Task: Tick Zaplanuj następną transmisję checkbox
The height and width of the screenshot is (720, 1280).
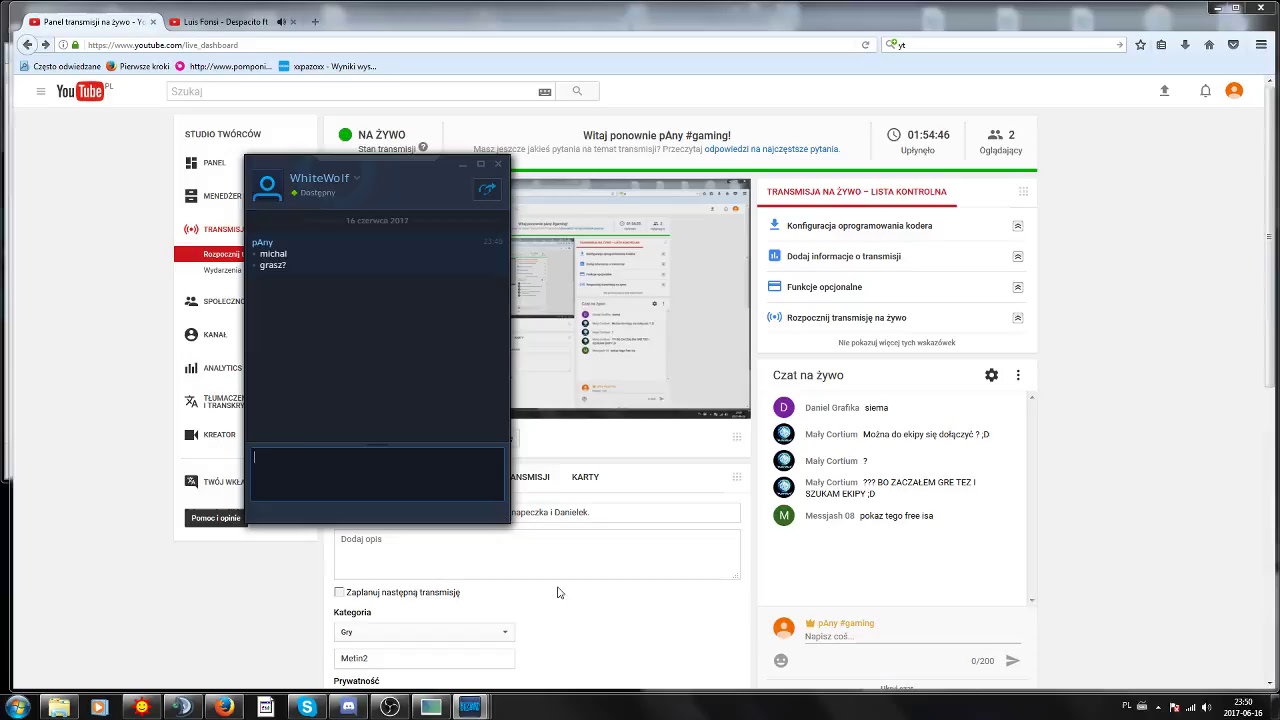Action: [x=339, y=592]
